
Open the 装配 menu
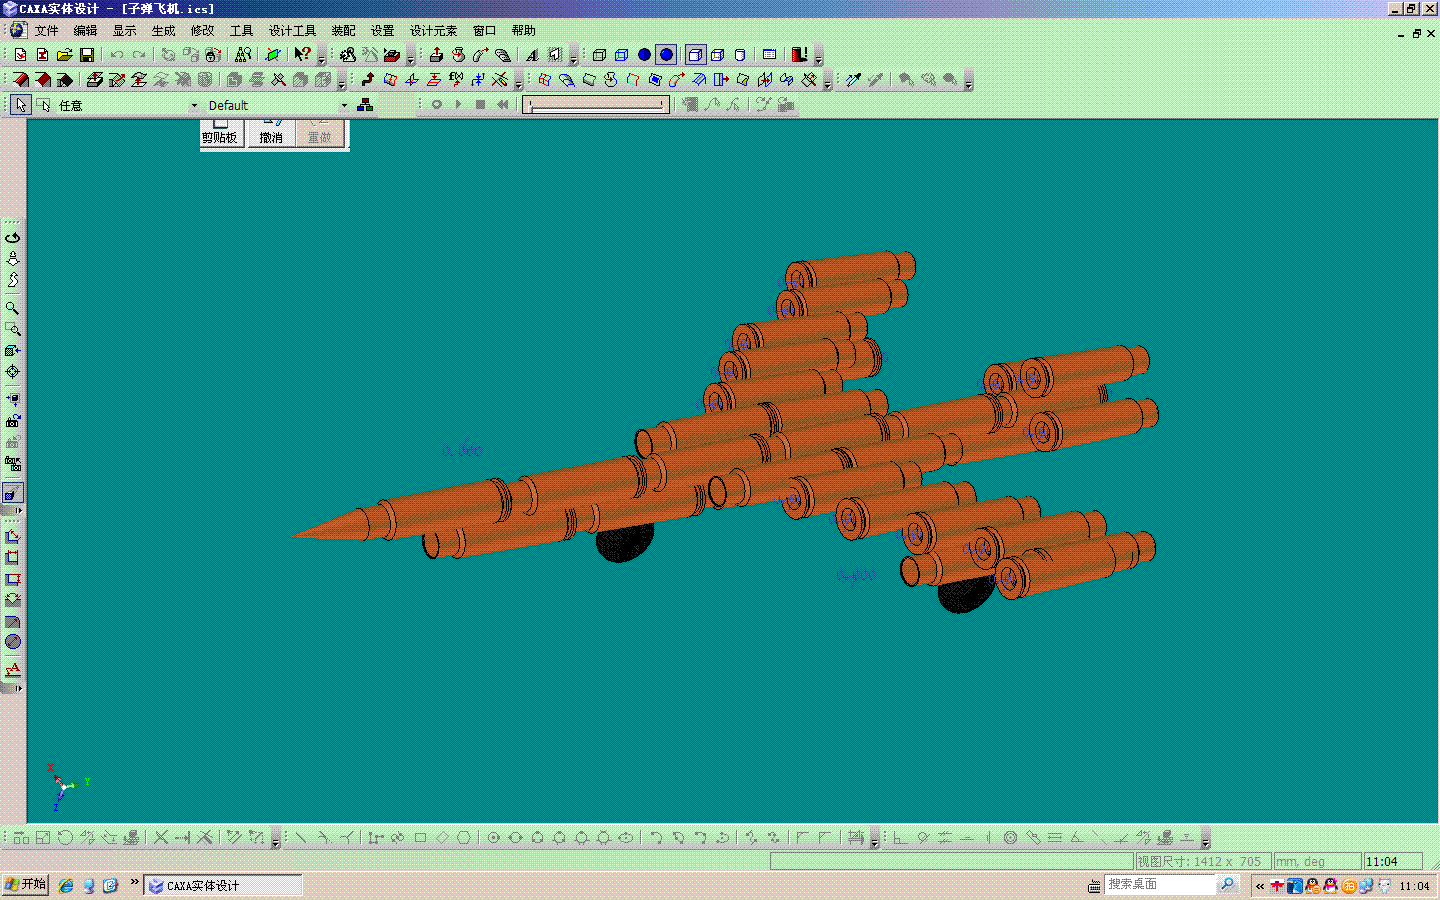click(x=343, y=31)
